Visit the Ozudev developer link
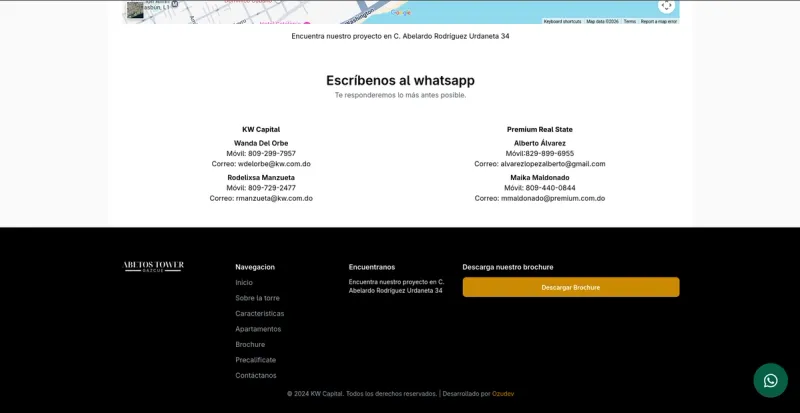Image resolution: width=800 pixels, height=413 pixels. (503, 394)
